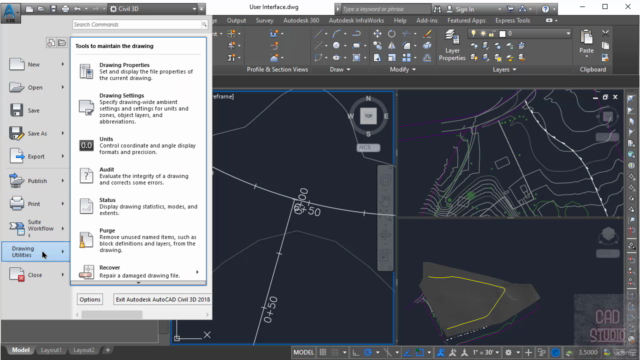Click the keyword or phrase search box
Viewport: 640px width, 360px height.
coord(386,9)
